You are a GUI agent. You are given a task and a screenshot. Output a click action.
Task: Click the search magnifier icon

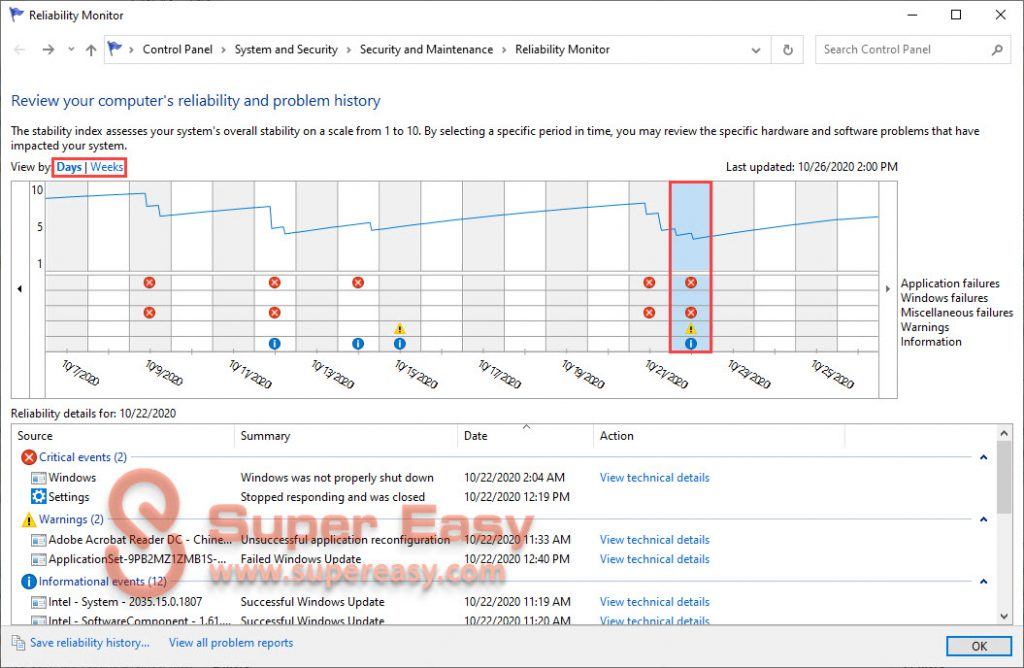(x=995, y=49)
